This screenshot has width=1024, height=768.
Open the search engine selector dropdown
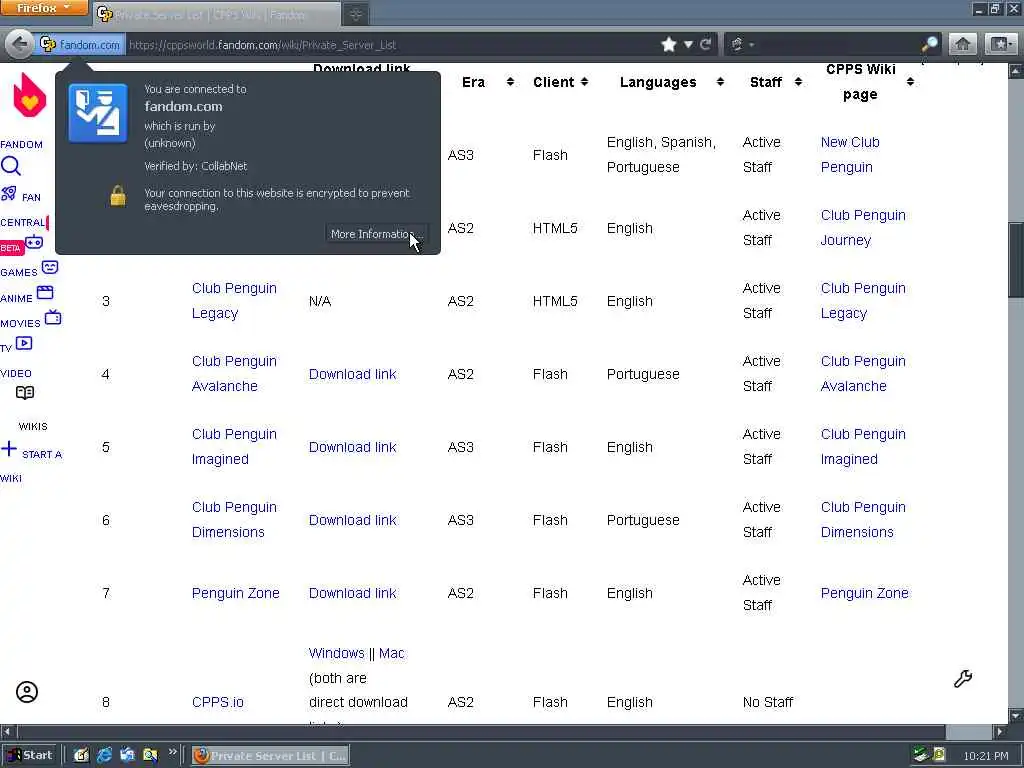click(x=743, y=44)
